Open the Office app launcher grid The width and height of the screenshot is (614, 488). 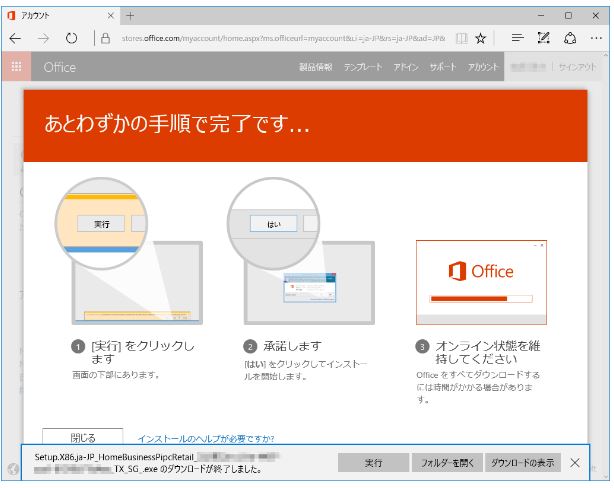point(16,67)
